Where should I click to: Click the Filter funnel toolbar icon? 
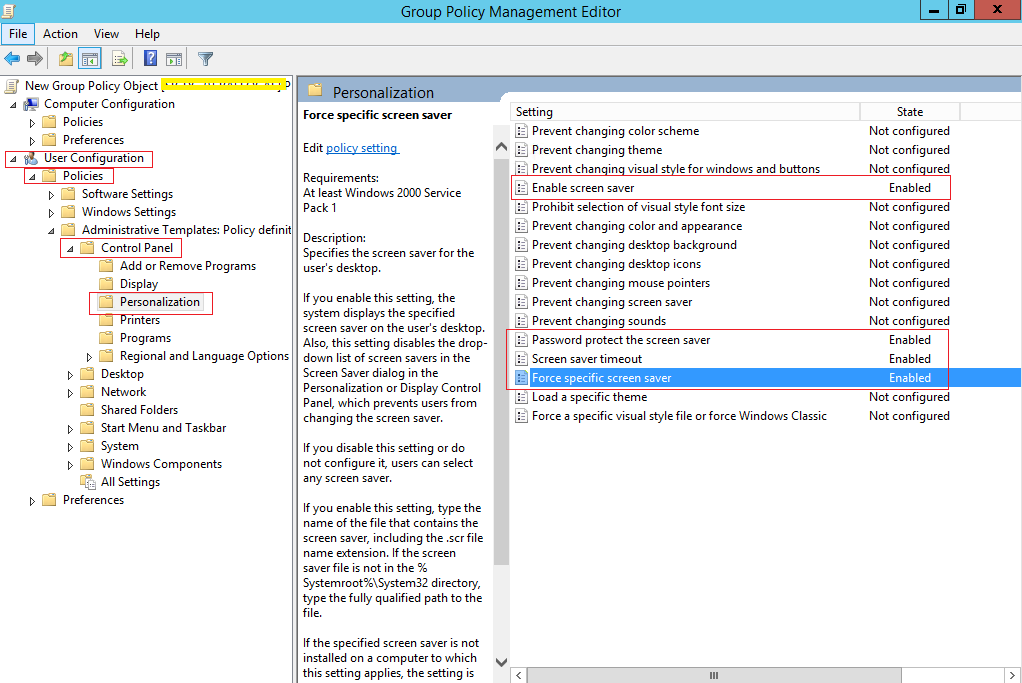point(205,59)
